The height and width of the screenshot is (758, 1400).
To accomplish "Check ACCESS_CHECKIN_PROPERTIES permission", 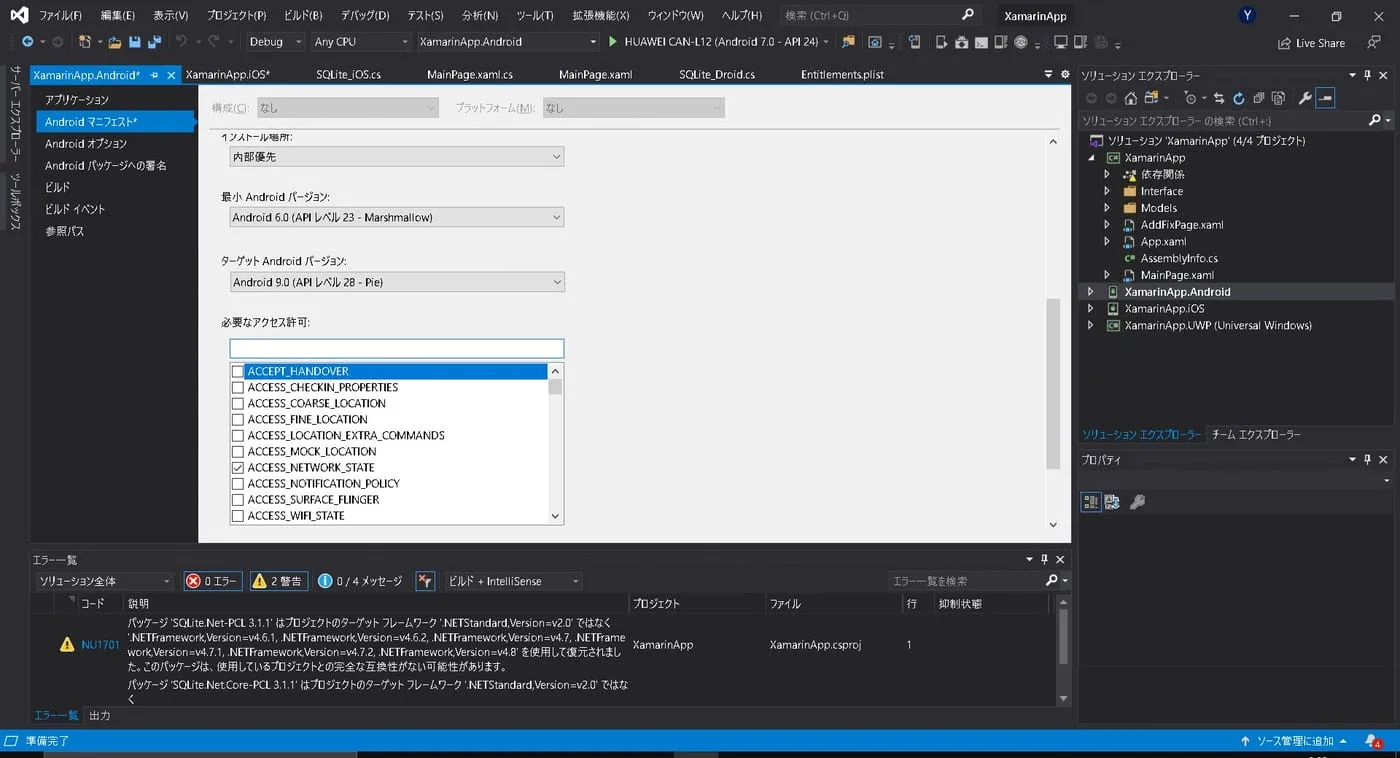I will (238, 387).
